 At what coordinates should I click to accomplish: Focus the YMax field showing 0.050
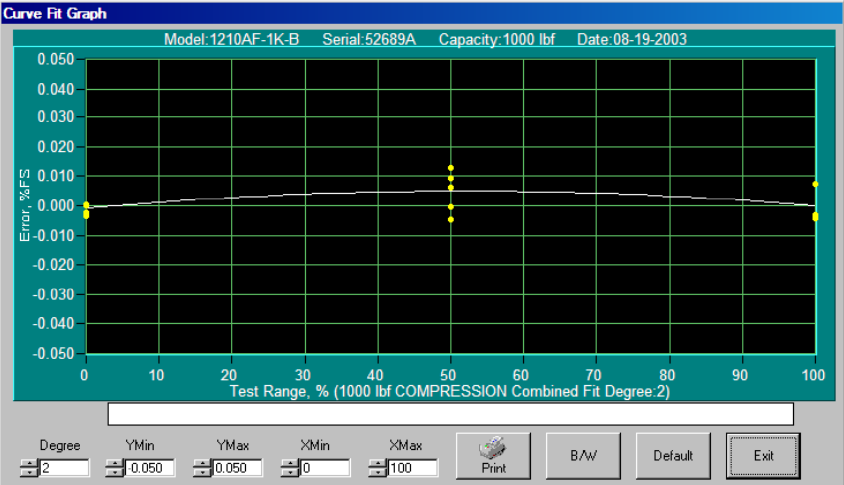point(237,468)
